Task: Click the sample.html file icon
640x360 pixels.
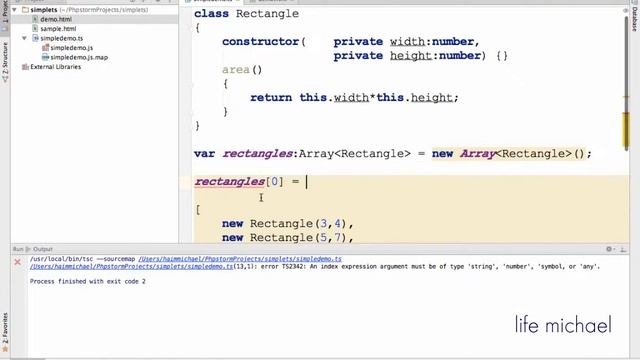Action: [x=35, y=29]
